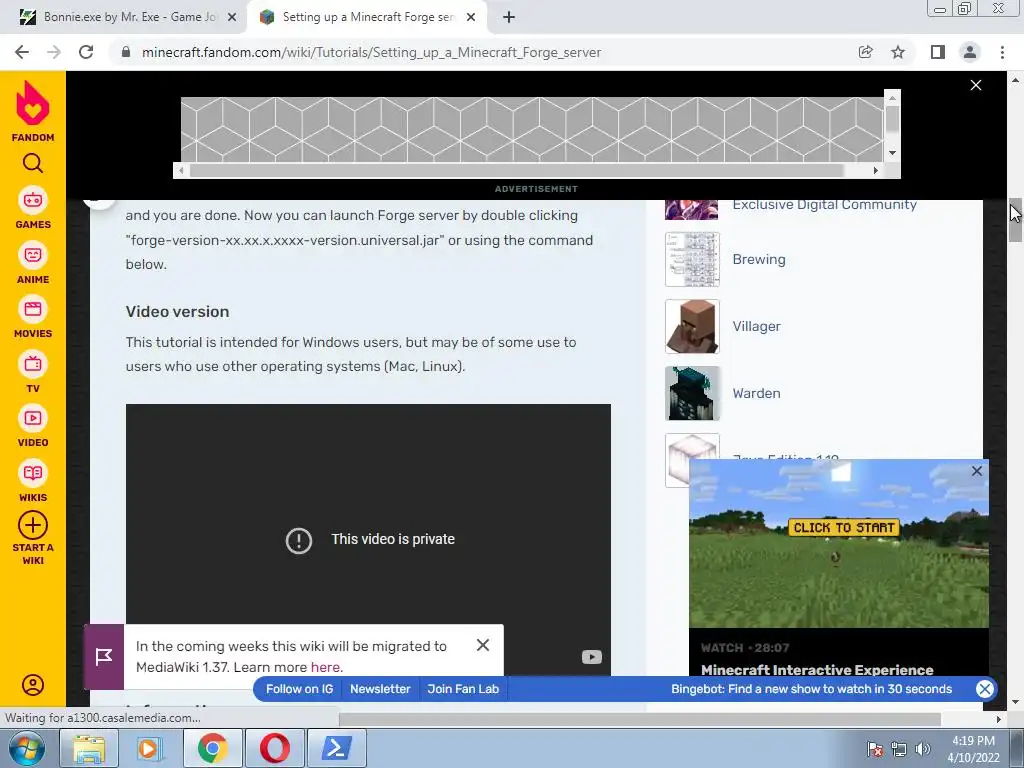Click the page scrollbar up arrow
This screenshot has width=1024, height=768.
click(1015, 80)
